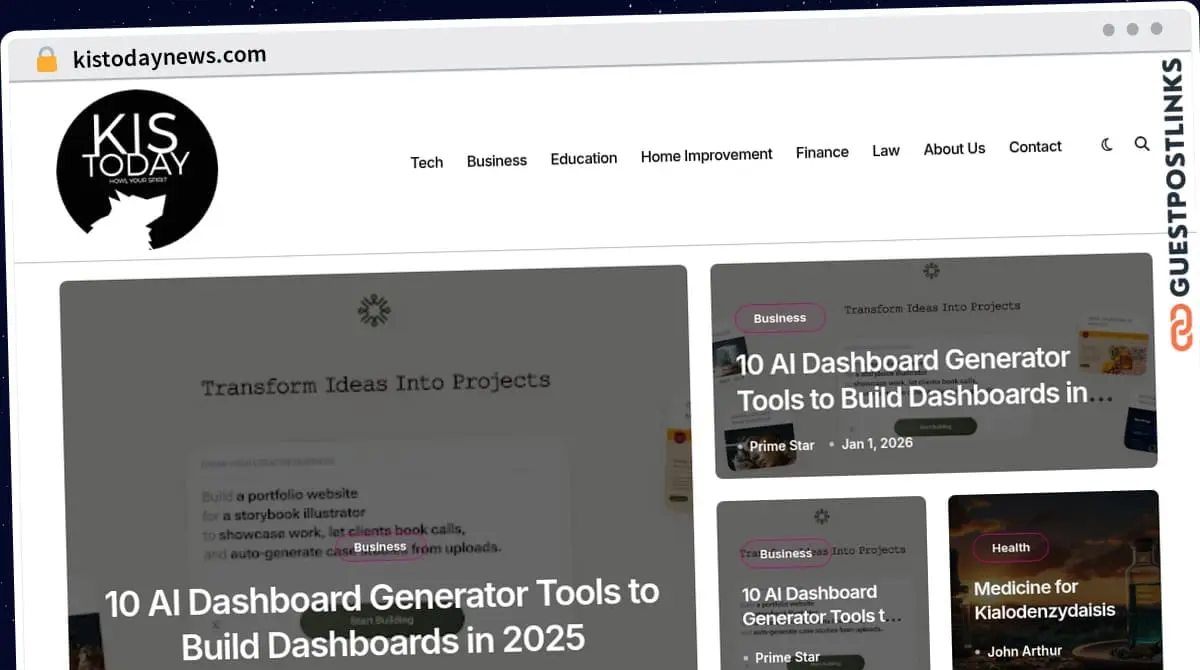Open Home Improvement category
The image size is (1200, 670).
(706, 155)
